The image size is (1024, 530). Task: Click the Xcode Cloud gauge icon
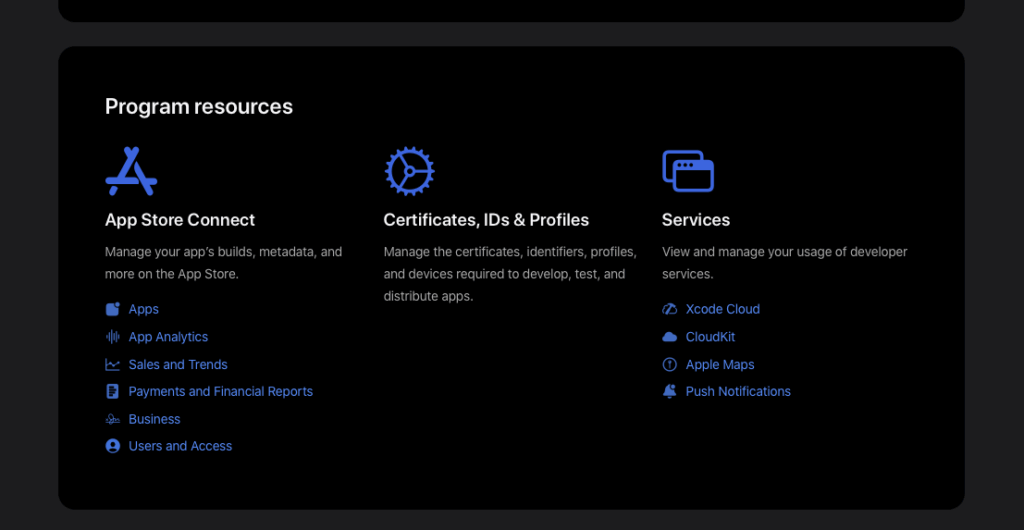click(670, 310)
